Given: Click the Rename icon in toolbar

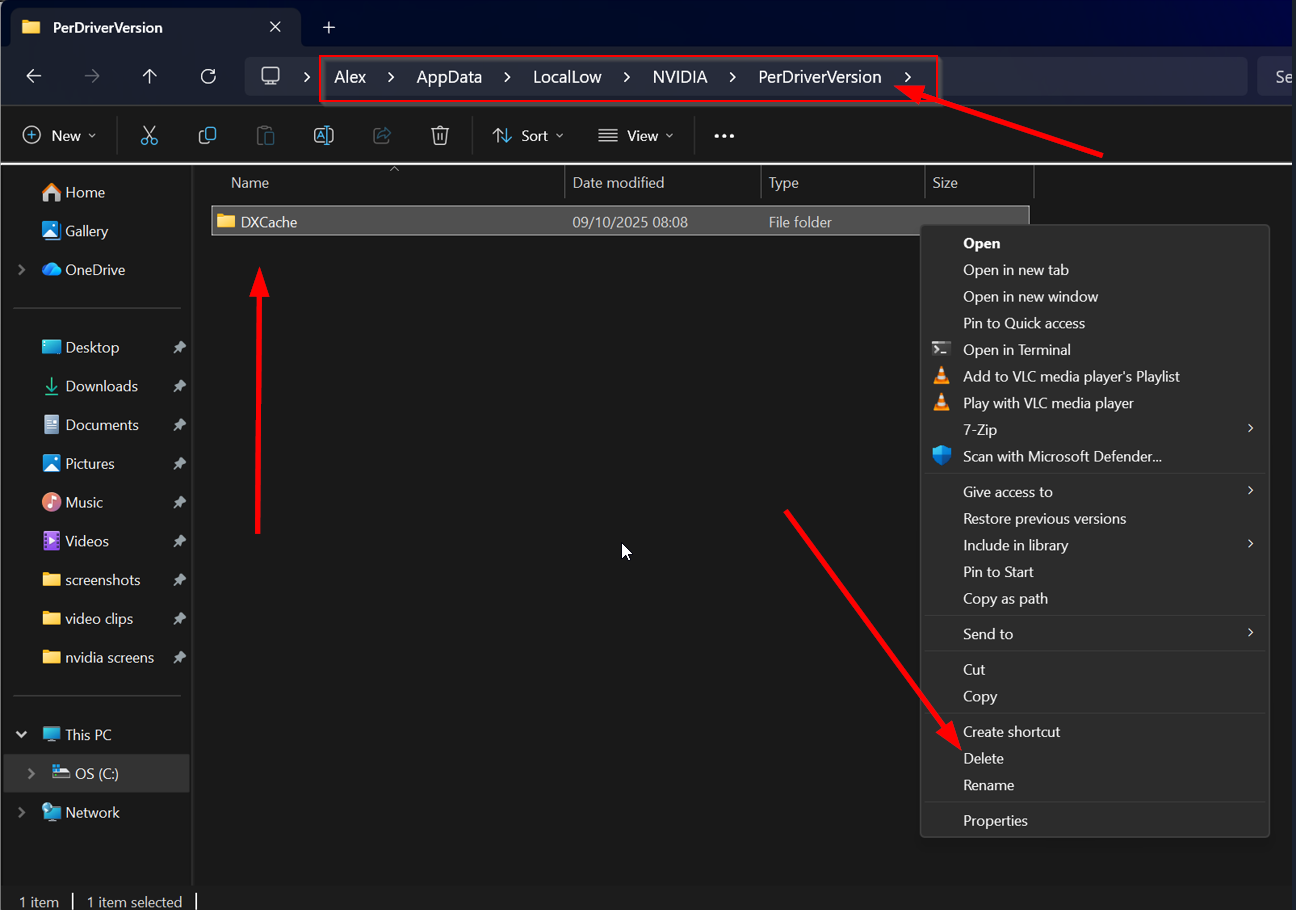Looking at the screenshot, I should click(323, 136).
